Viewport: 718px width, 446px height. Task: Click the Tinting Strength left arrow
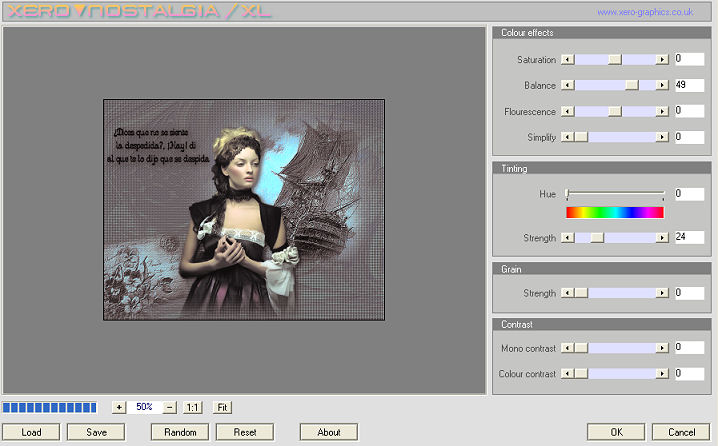point(568,238)
